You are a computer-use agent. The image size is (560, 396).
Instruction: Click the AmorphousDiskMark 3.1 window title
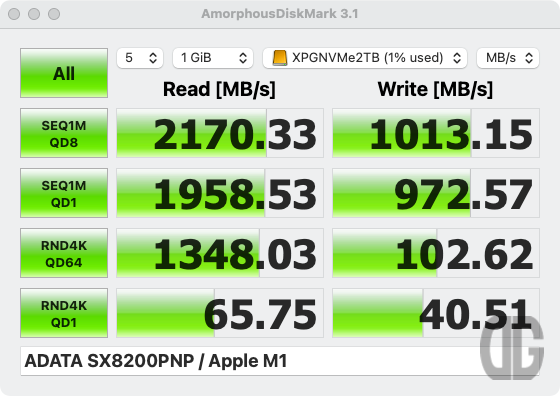(280, 14)
